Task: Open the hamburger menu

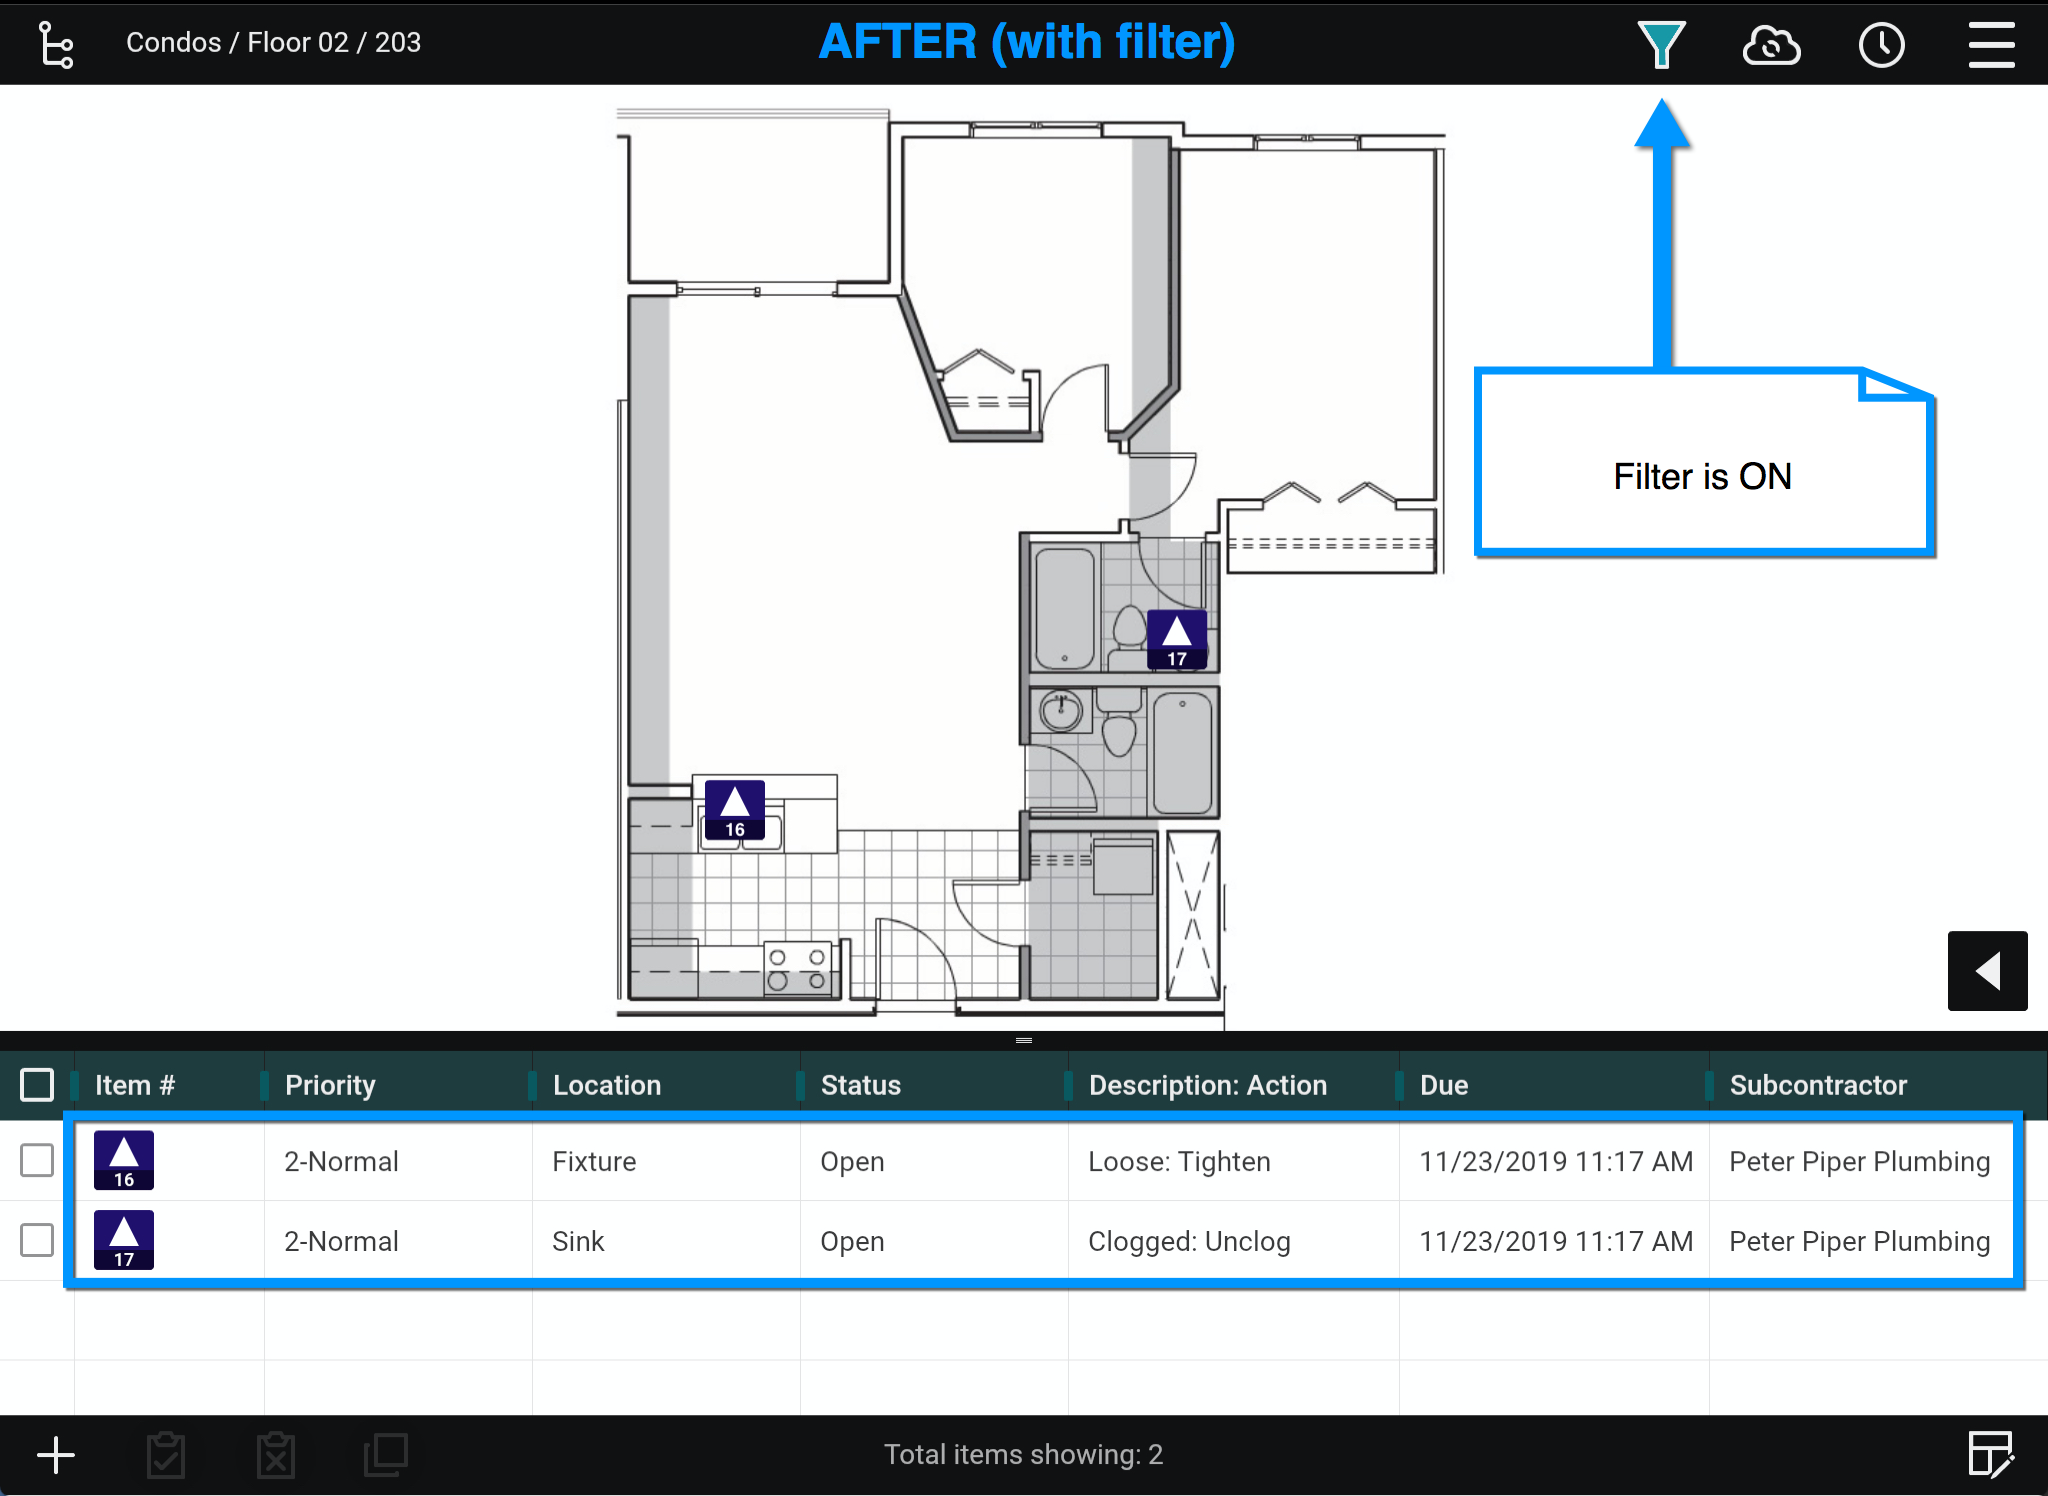Action: tap(1991, 44)
